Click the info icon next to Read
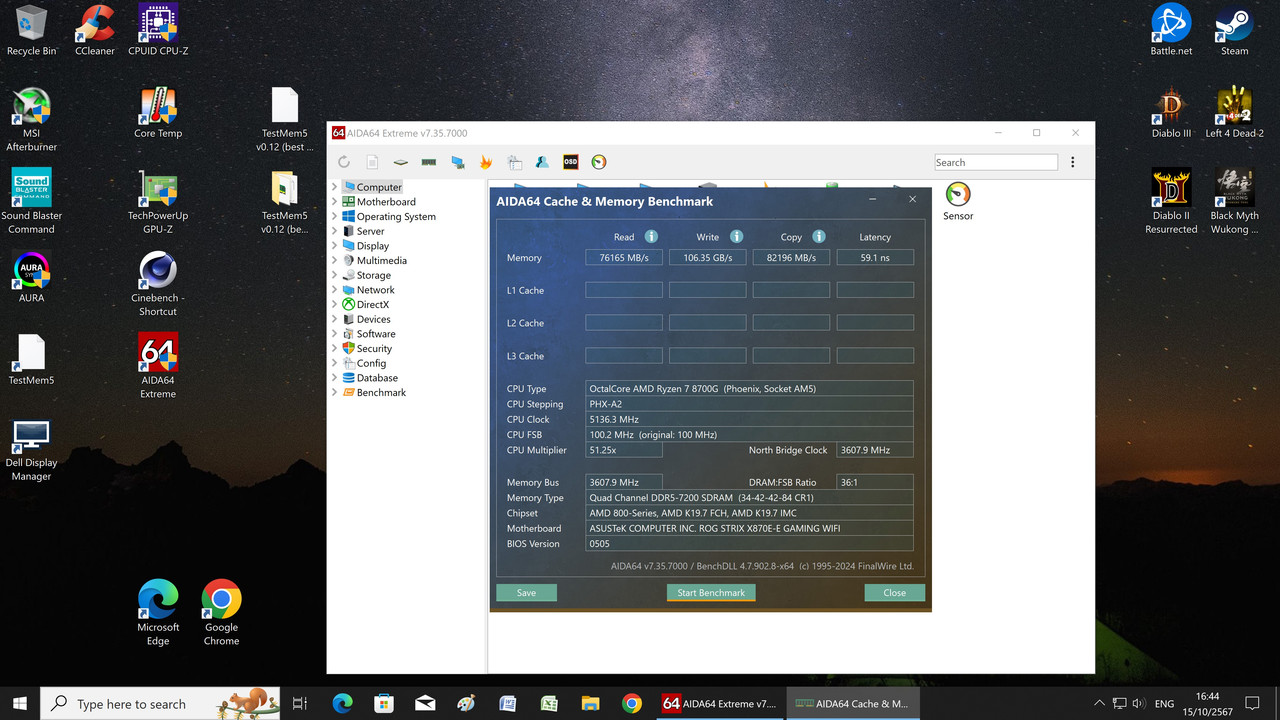The height and width of the screenshot is (720, 1280). click(651, 237)
